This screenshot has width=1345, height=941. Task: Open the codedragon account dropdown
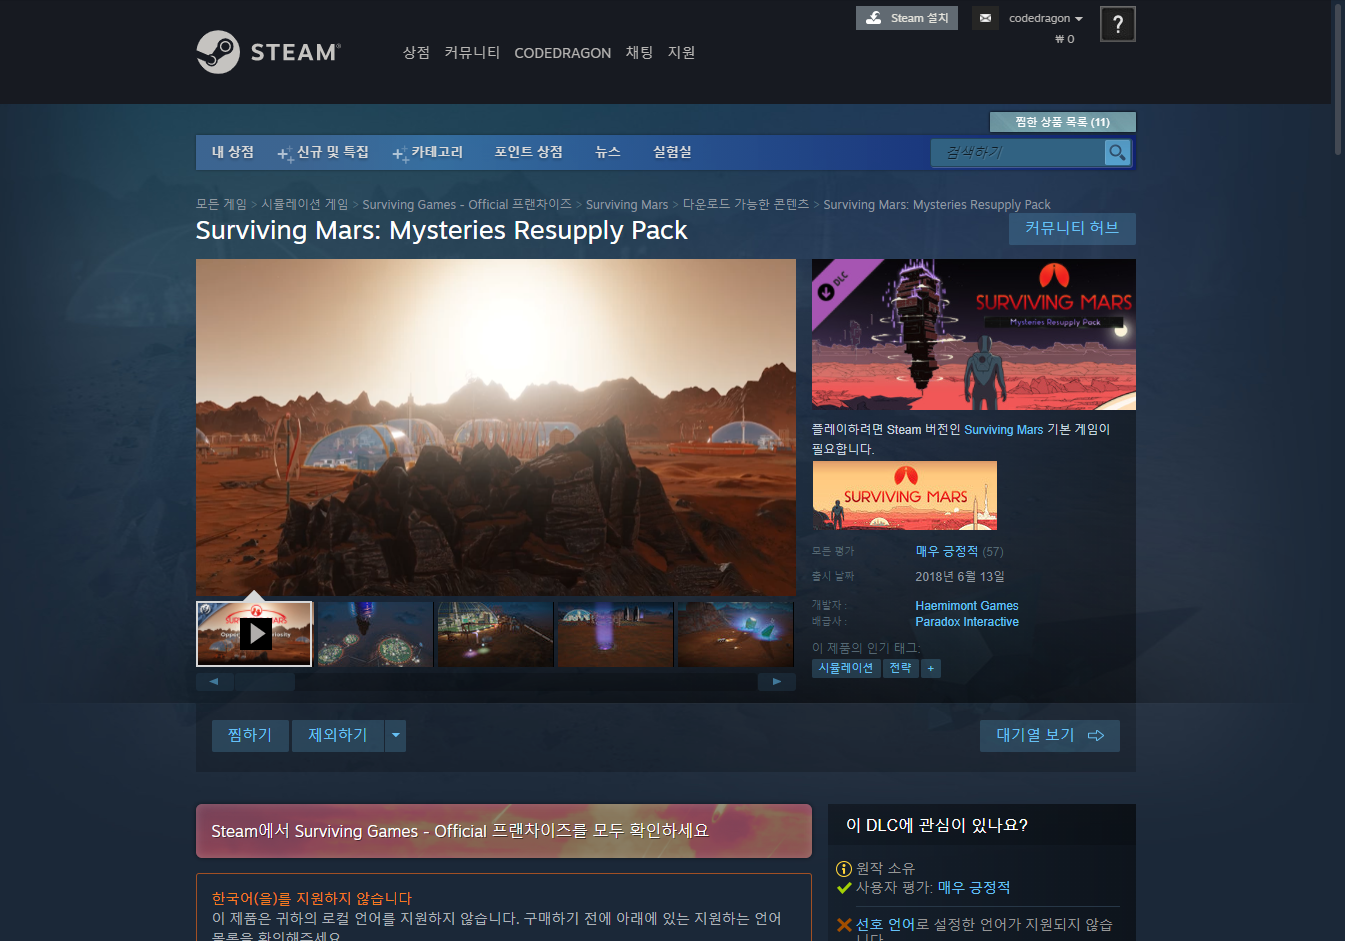click(x=1045, y=18)
